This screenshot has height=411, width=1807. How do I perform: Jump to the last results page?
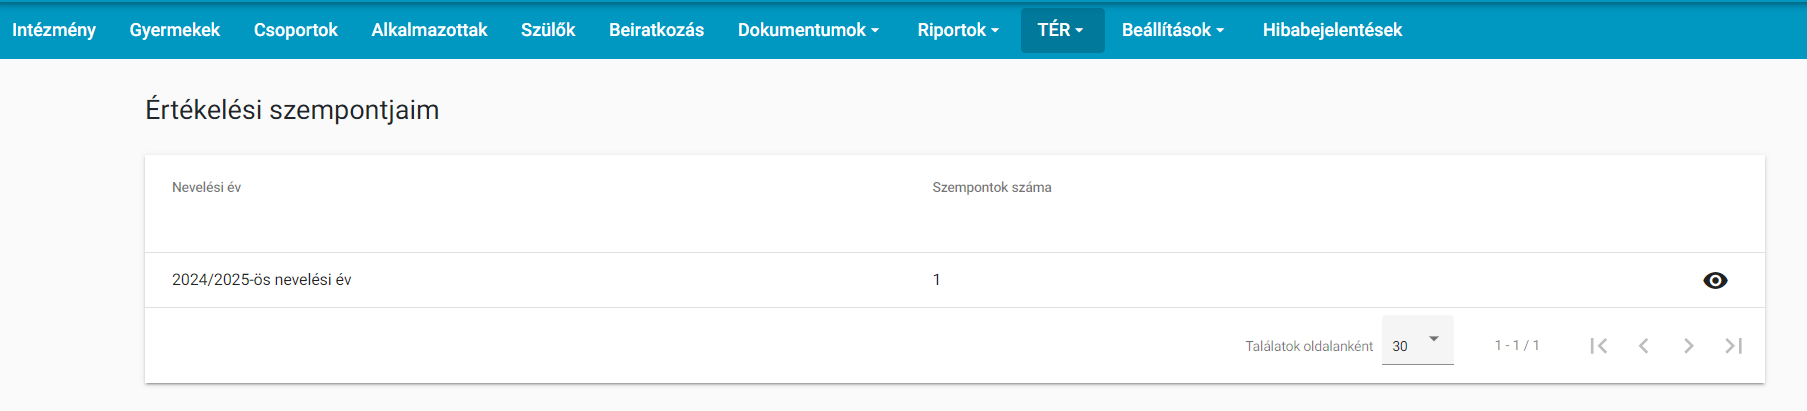tap(1734, 346)
